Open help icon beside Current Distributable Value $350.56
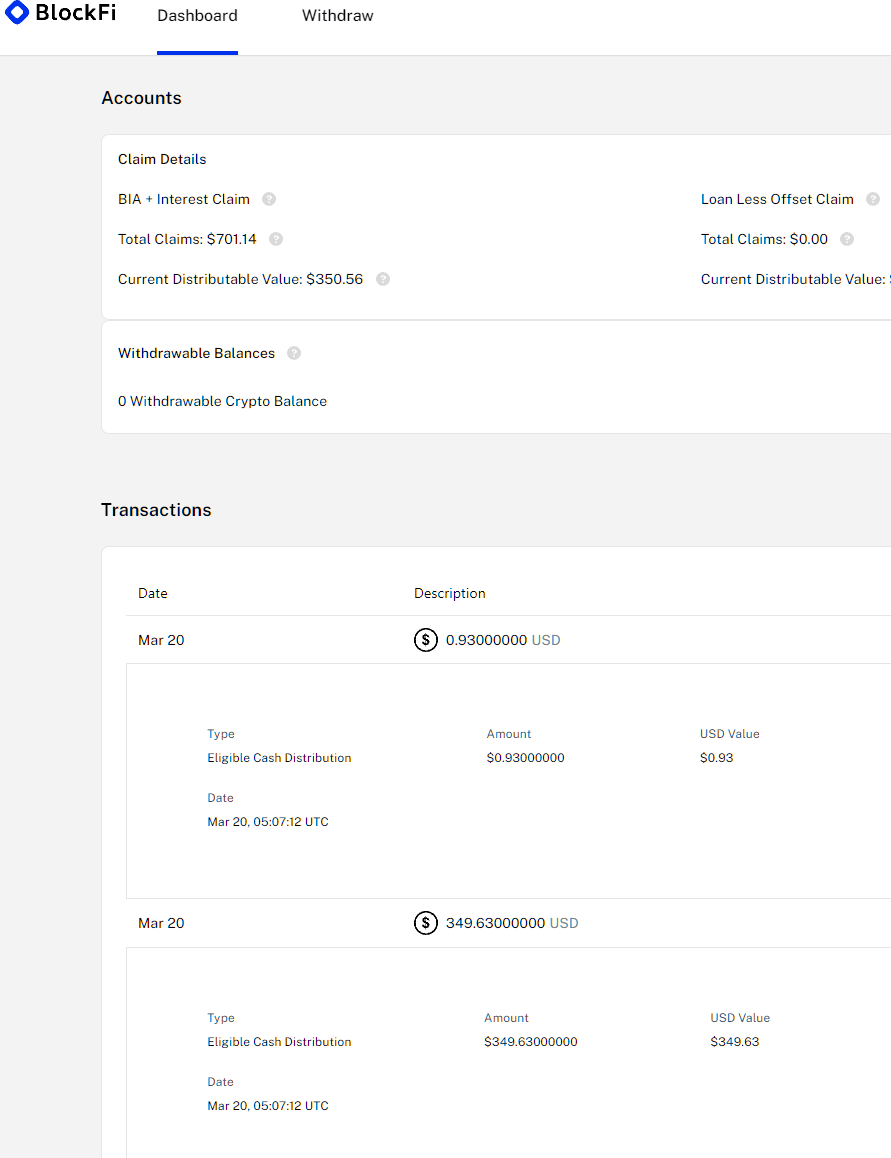This screenshot has width=891, height=1158. [x=382, y=279]
